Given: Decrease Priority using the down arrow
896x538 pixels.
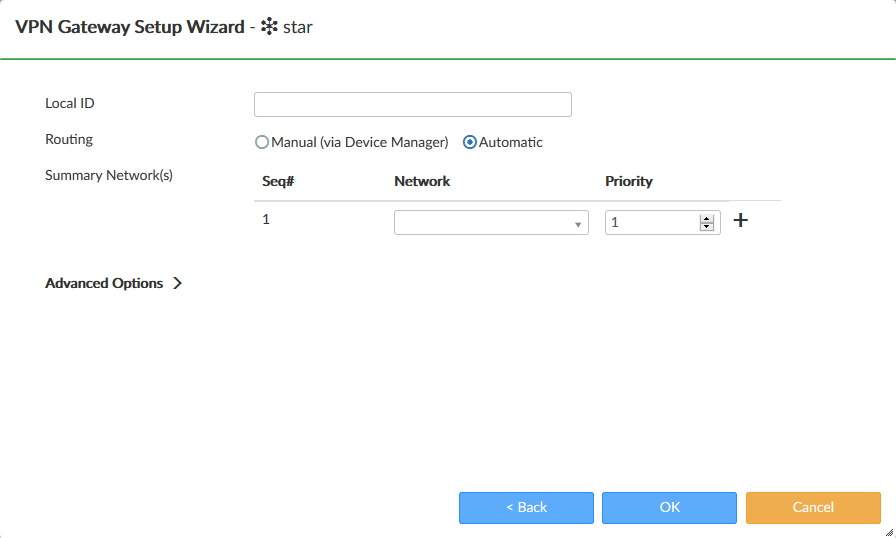Looking at the screenshot, I should pos(707,227).
